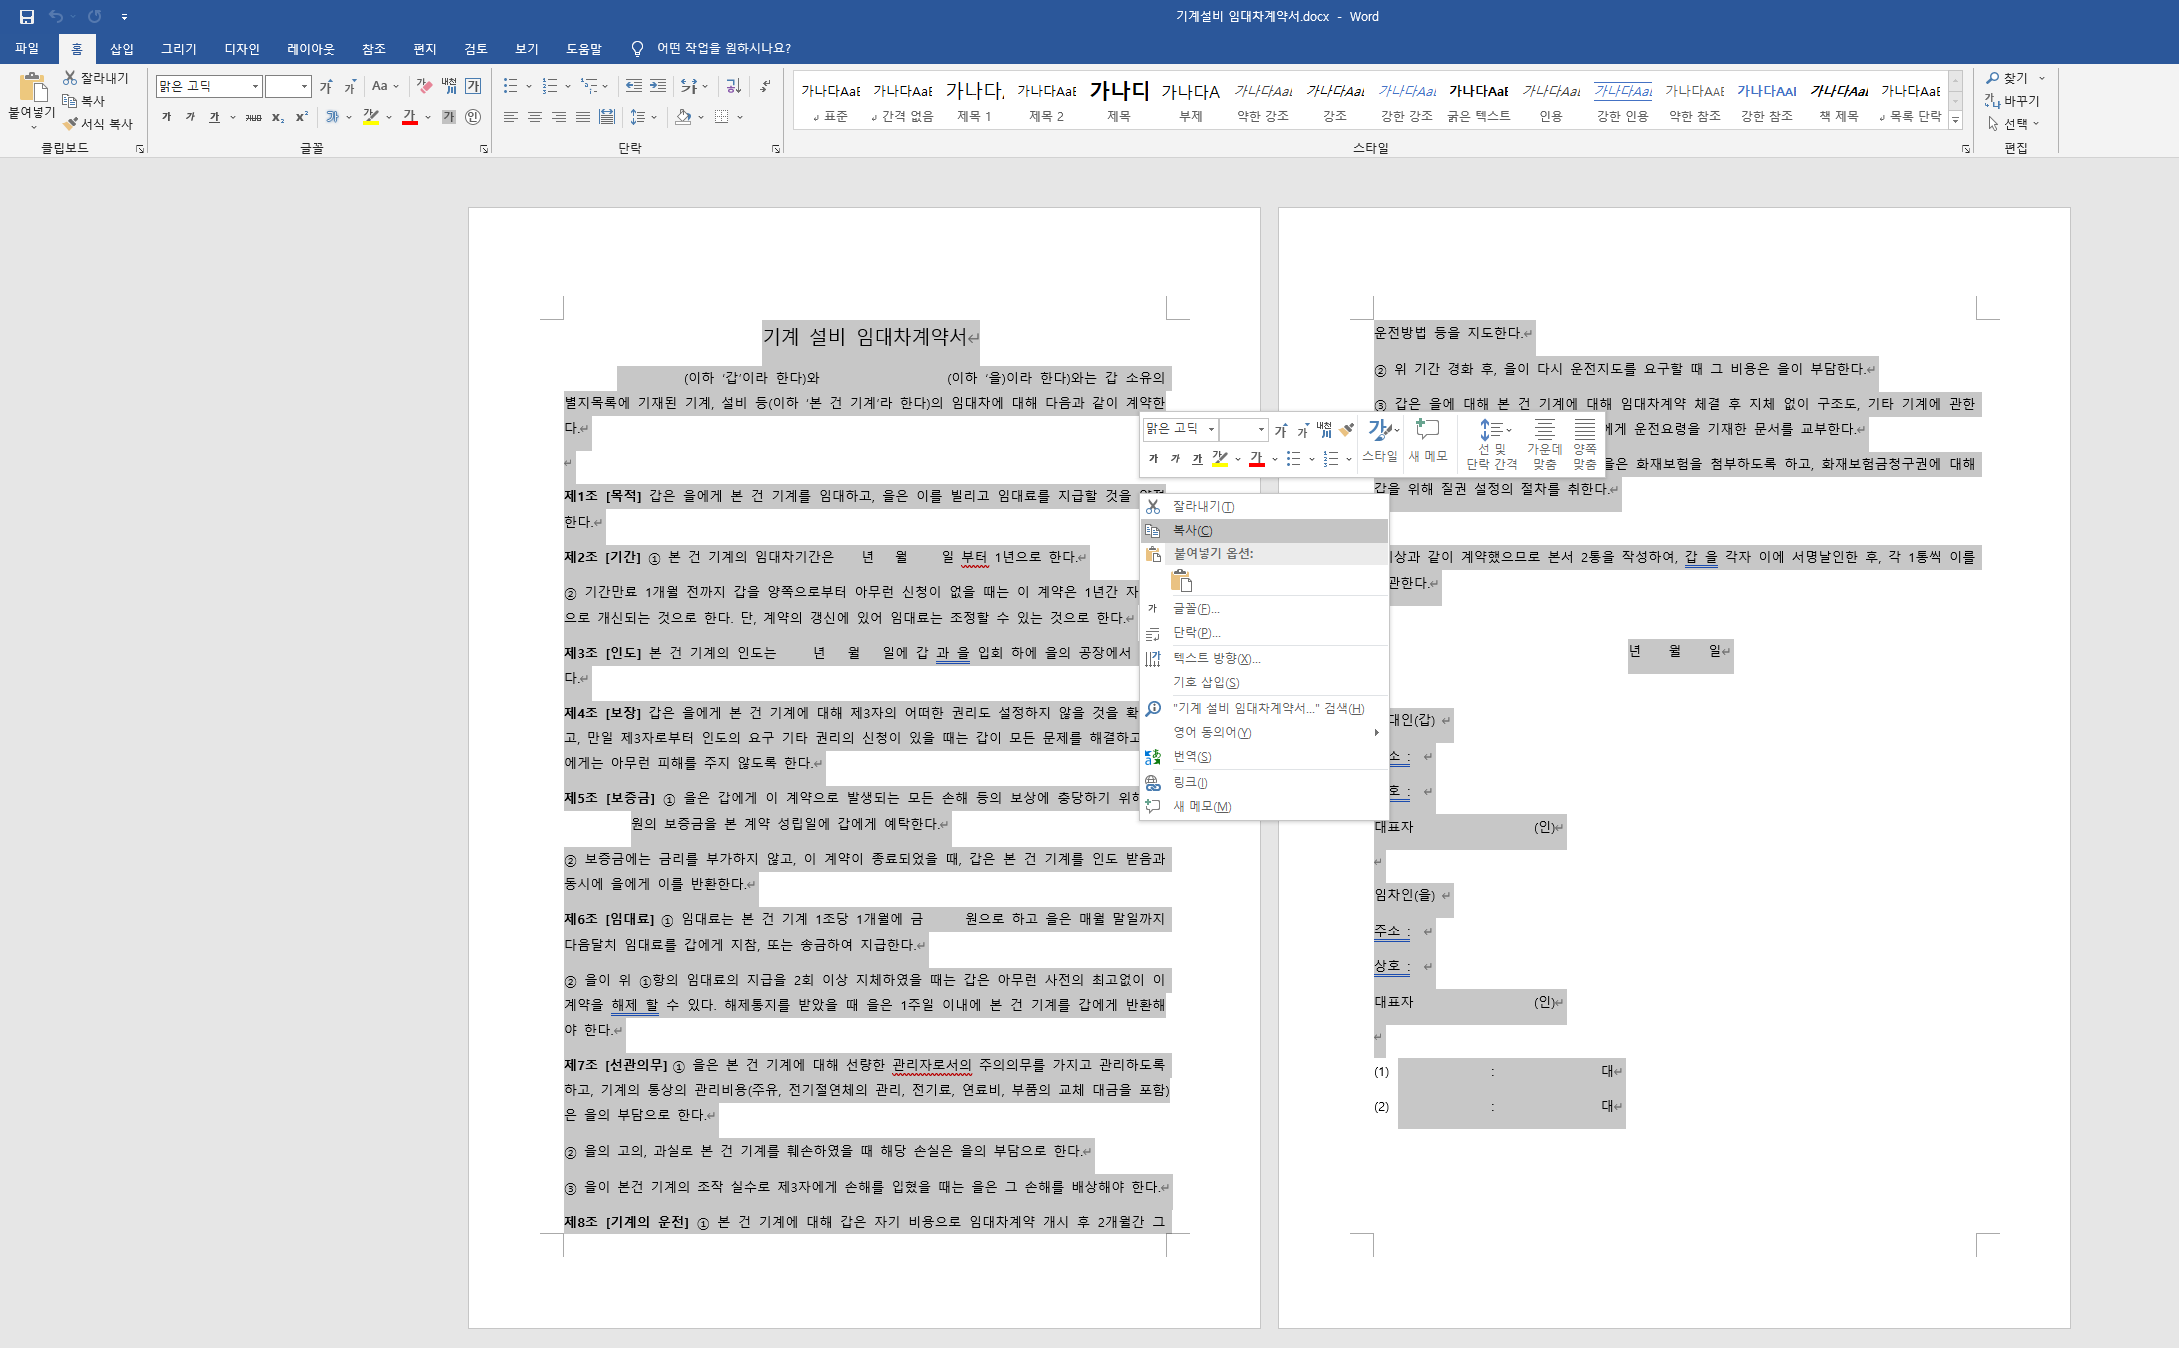Activate the Format Painter (서식 복사) in the ribbon
The image size is (2179, 1348).
(98, 124)
